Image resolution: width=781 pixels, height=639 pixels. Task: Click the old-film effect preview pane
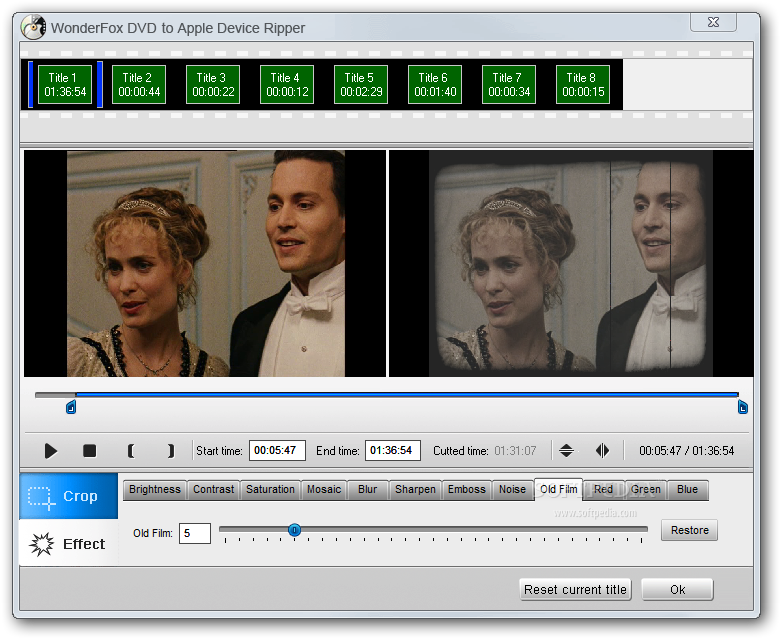click(x=571, y=263)
